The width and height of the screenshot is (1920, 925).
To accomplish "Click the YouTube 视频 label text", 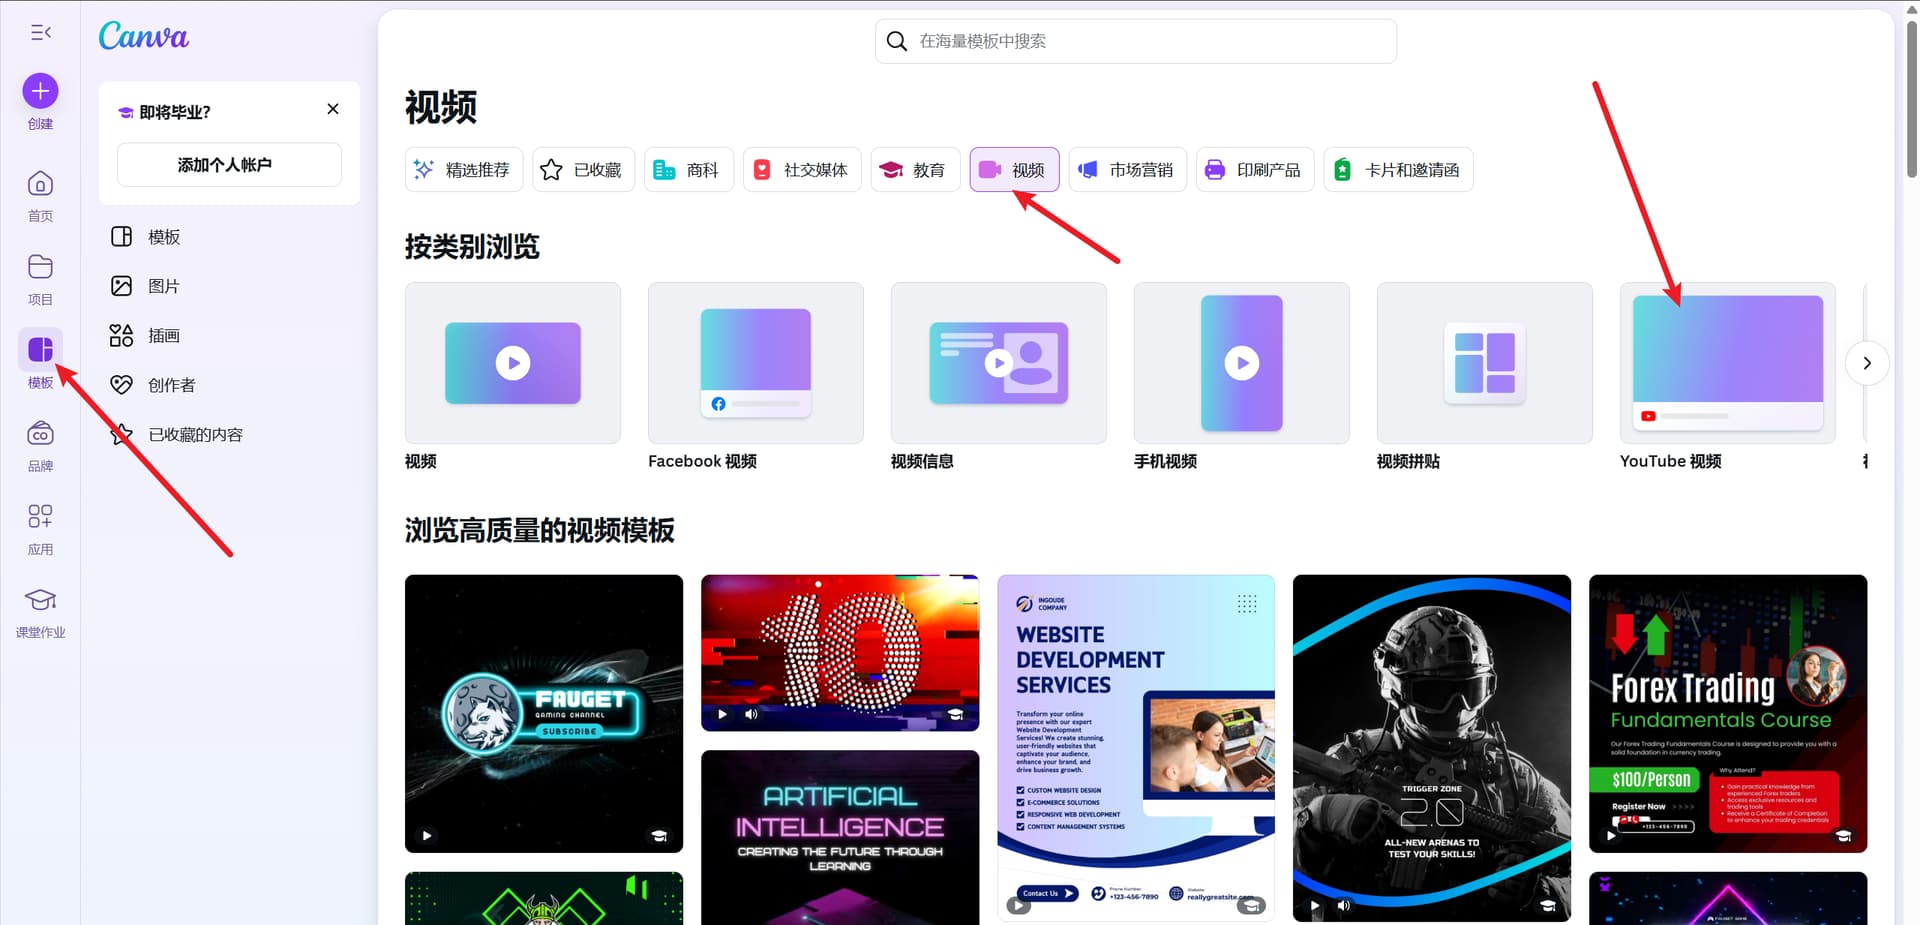I will (1670, 461).
